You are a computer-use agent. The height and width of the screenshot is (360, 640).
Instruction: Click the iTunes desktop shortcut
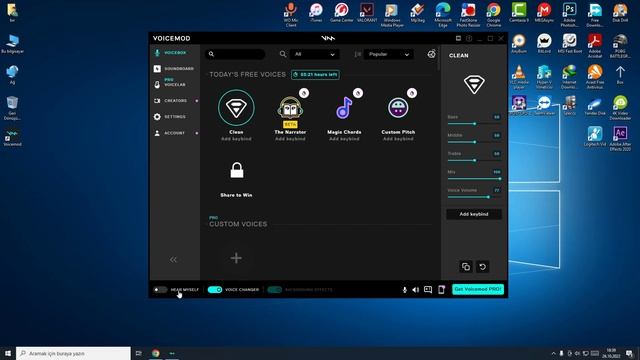point(316,12)
